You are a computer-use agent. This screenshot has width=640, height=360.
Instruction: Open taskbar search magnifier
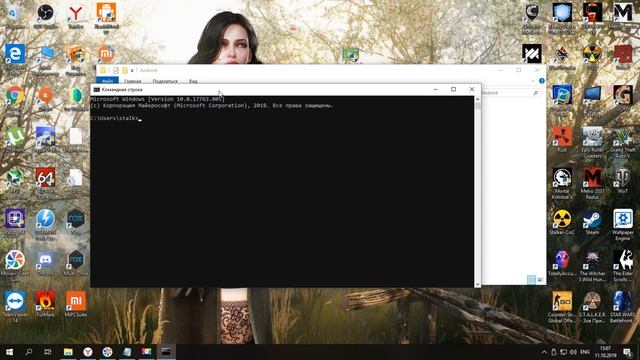29,352
